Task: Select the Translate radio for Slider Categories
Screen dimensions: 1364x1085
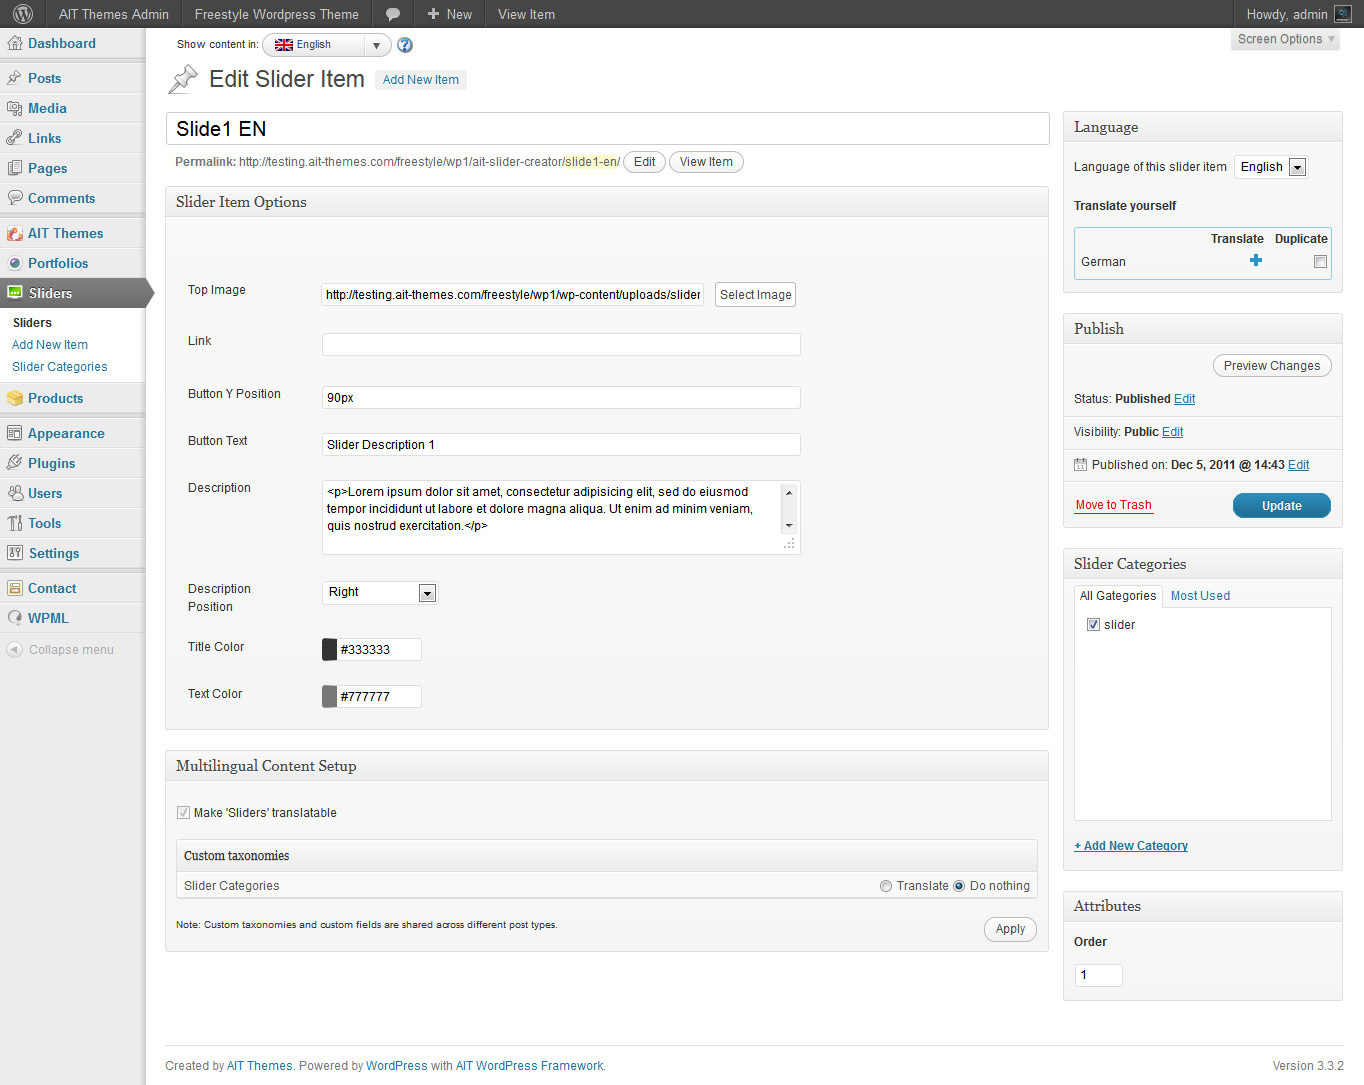Action: [x=886, y=886]
